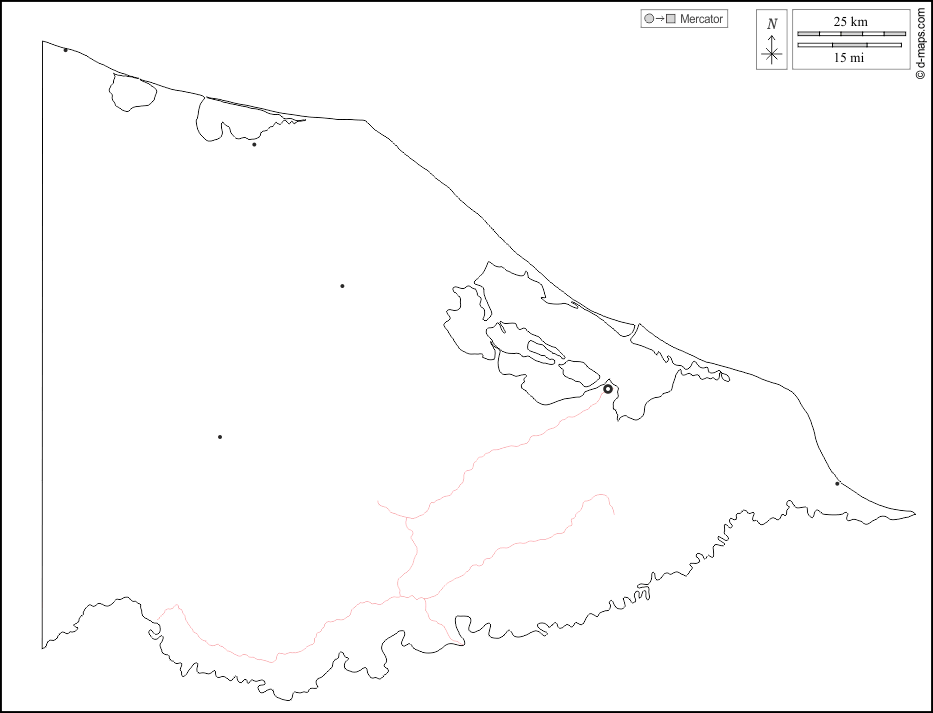This screenshot has width=933, height=713.
Task: Select the city dot in the map center
Action: coord(342,286)
